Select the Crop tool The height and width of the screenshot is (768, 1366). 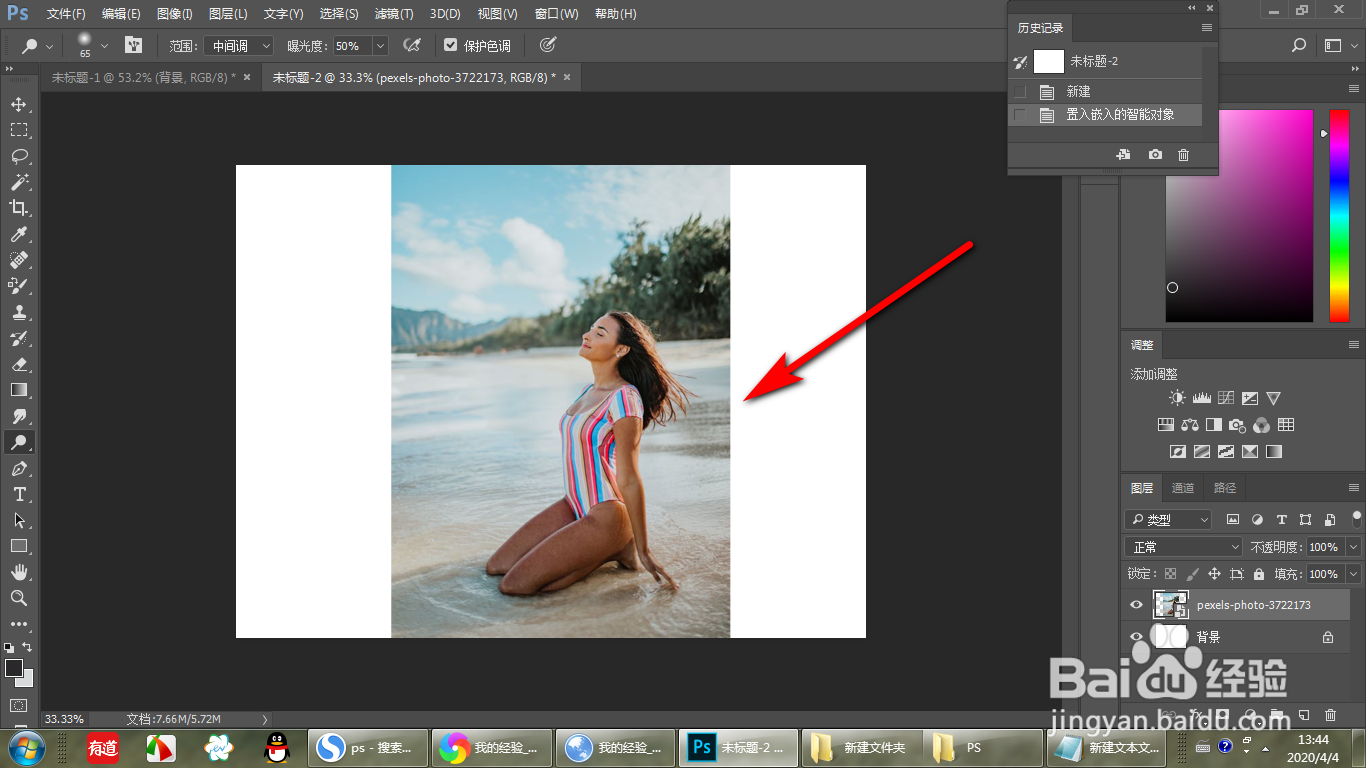point(19,208)
